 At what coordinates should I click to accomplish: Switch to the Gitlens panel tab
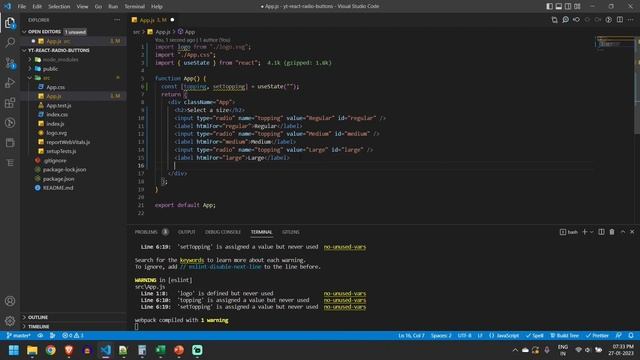[x=291, y=232]
